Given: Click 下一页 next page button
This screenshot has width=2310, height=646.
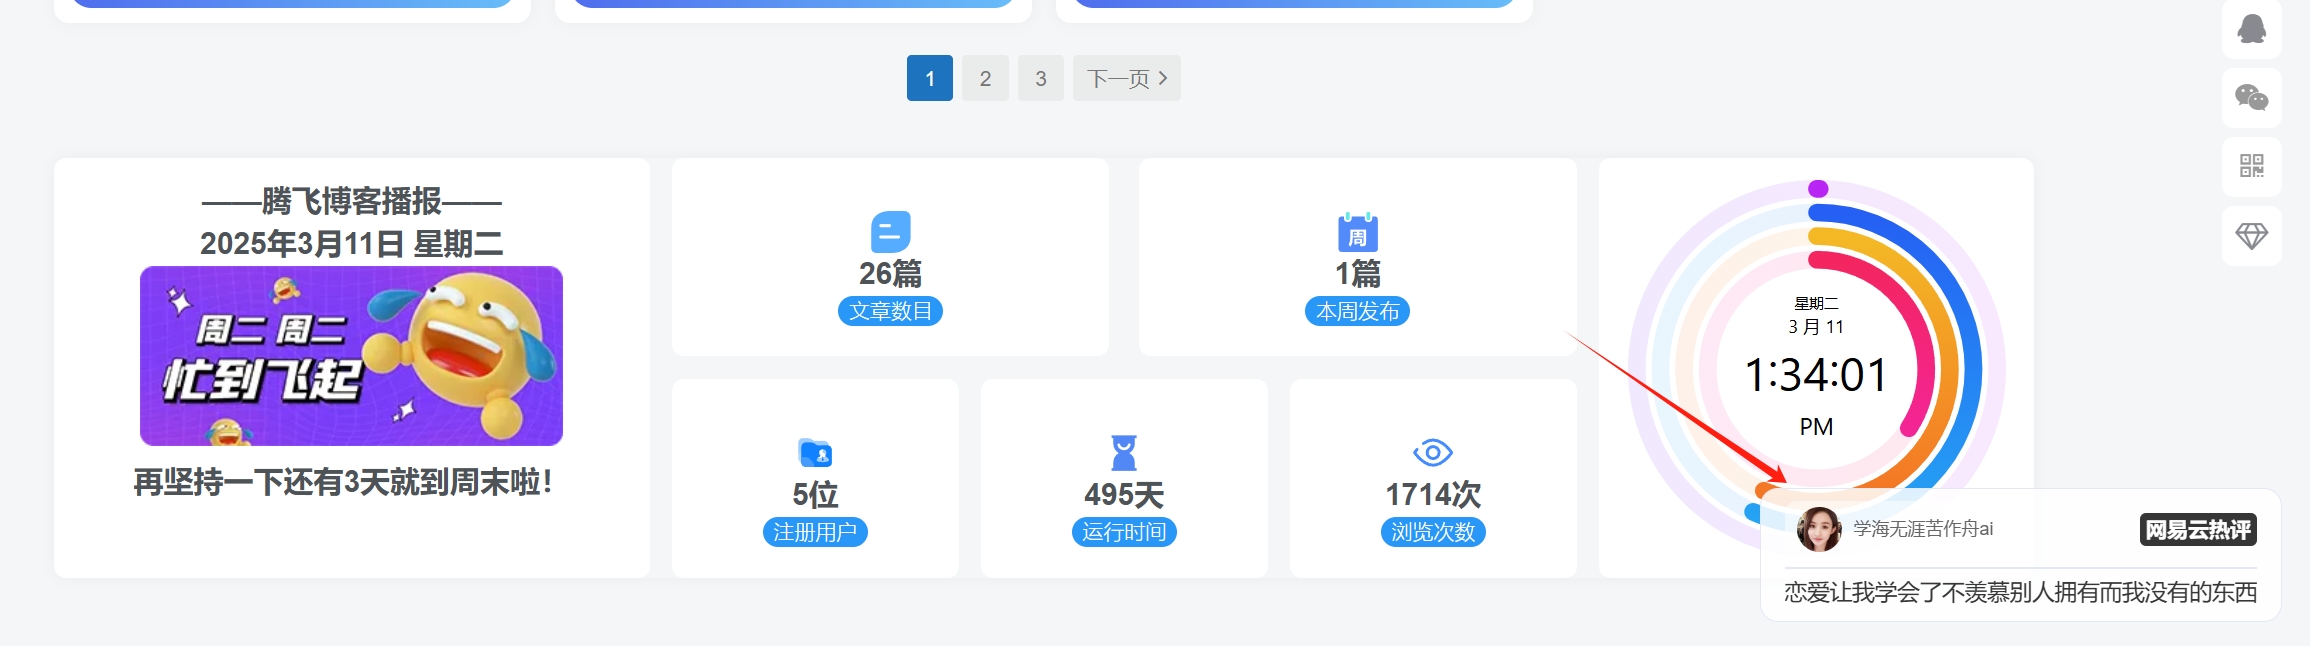Looking at the screenshot, I should click(x=1127, y=78).
